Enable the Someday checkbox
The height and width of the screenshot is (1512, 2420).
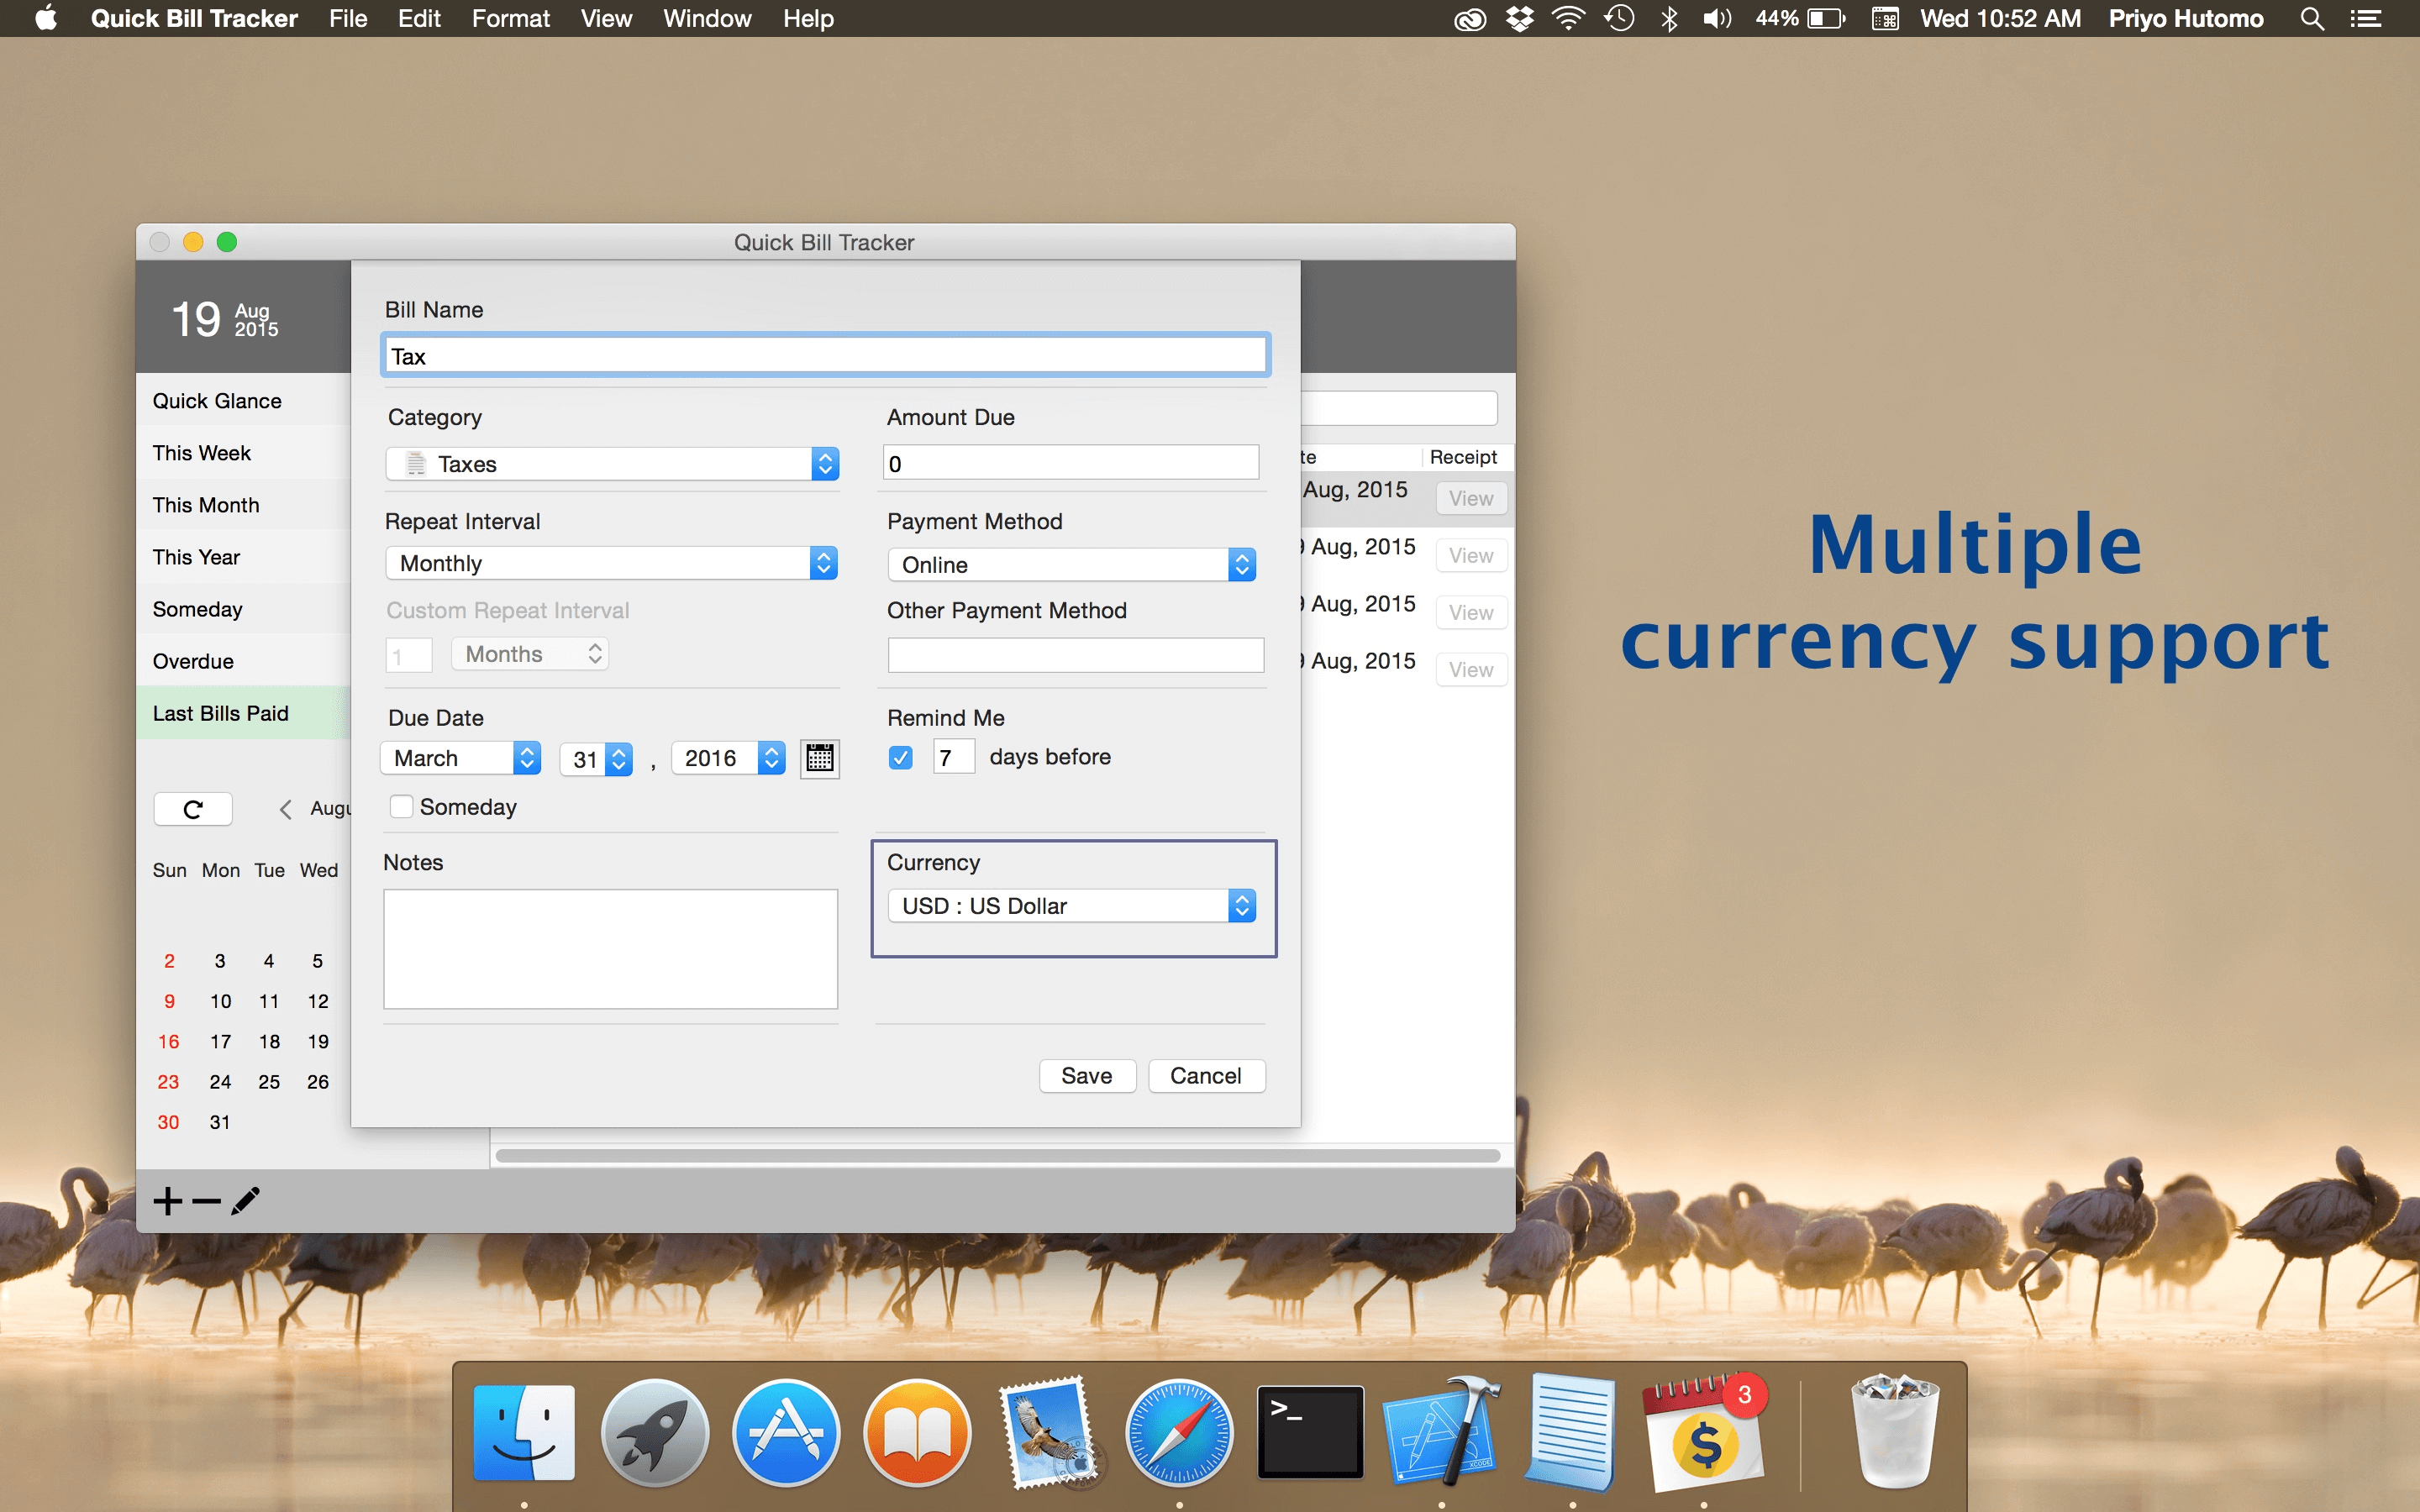pos(401,806)
